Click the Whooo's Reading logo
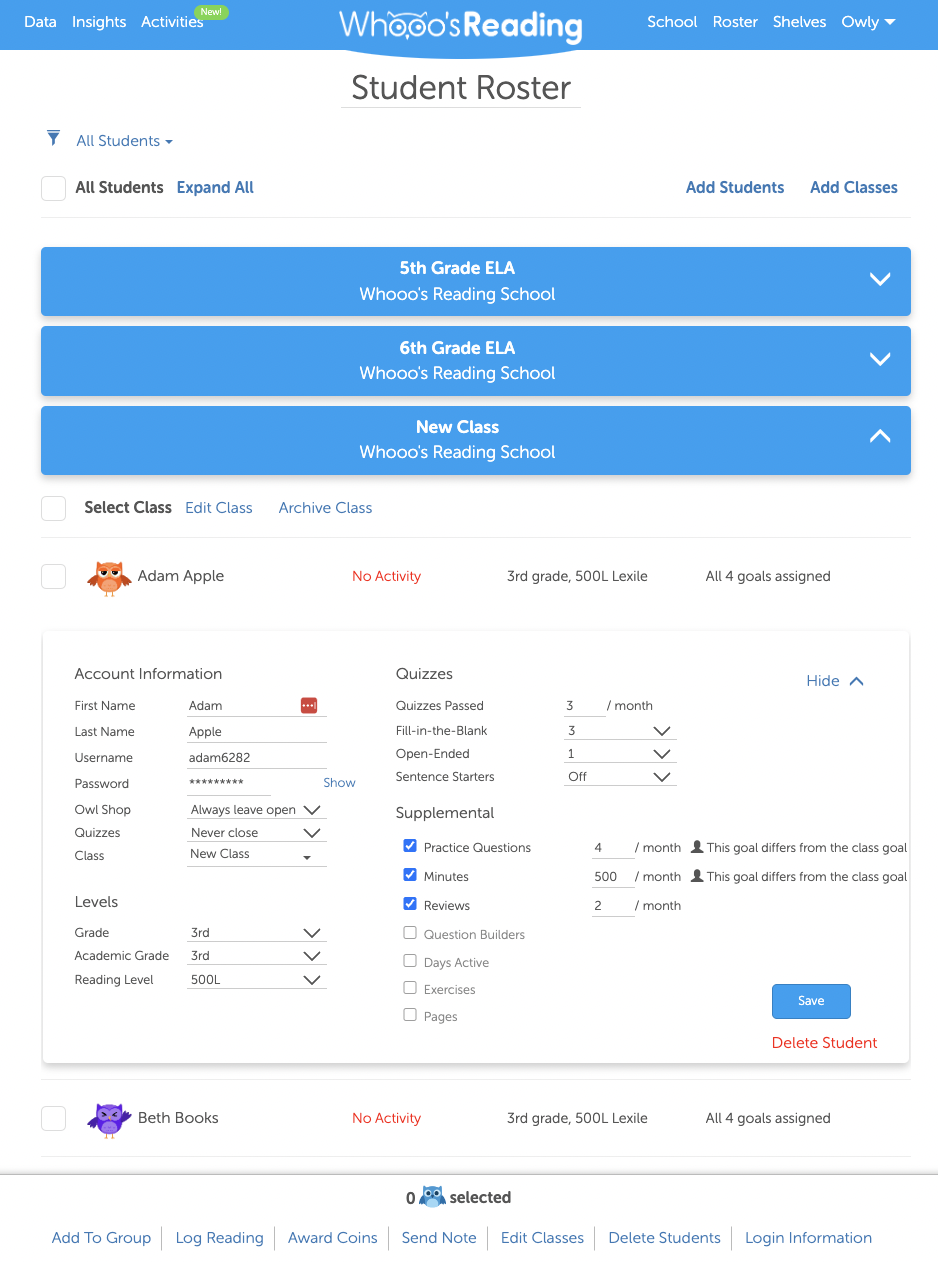 click(460, 26)
